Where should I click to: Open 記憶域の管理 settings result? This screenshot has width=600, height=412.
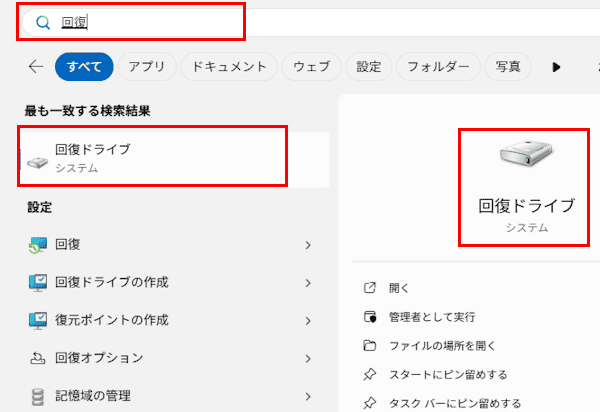[174, 396]
